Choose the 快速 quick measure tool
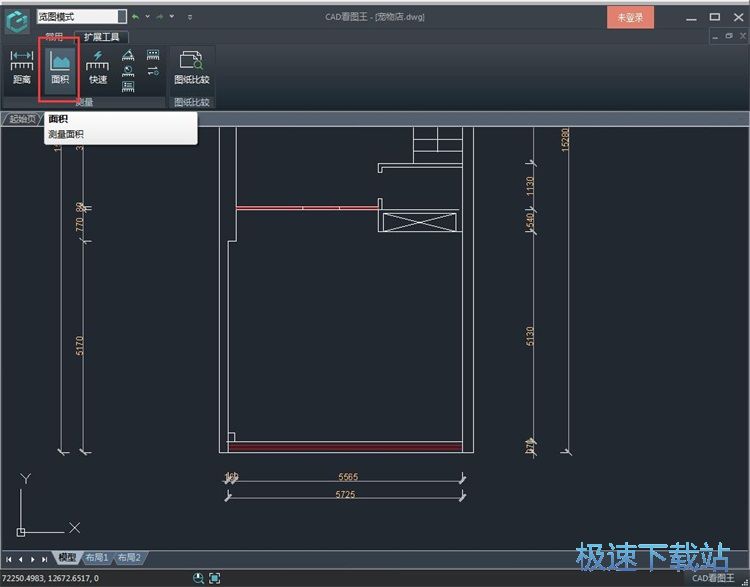The image size is (750, 587). pos(97,67)
